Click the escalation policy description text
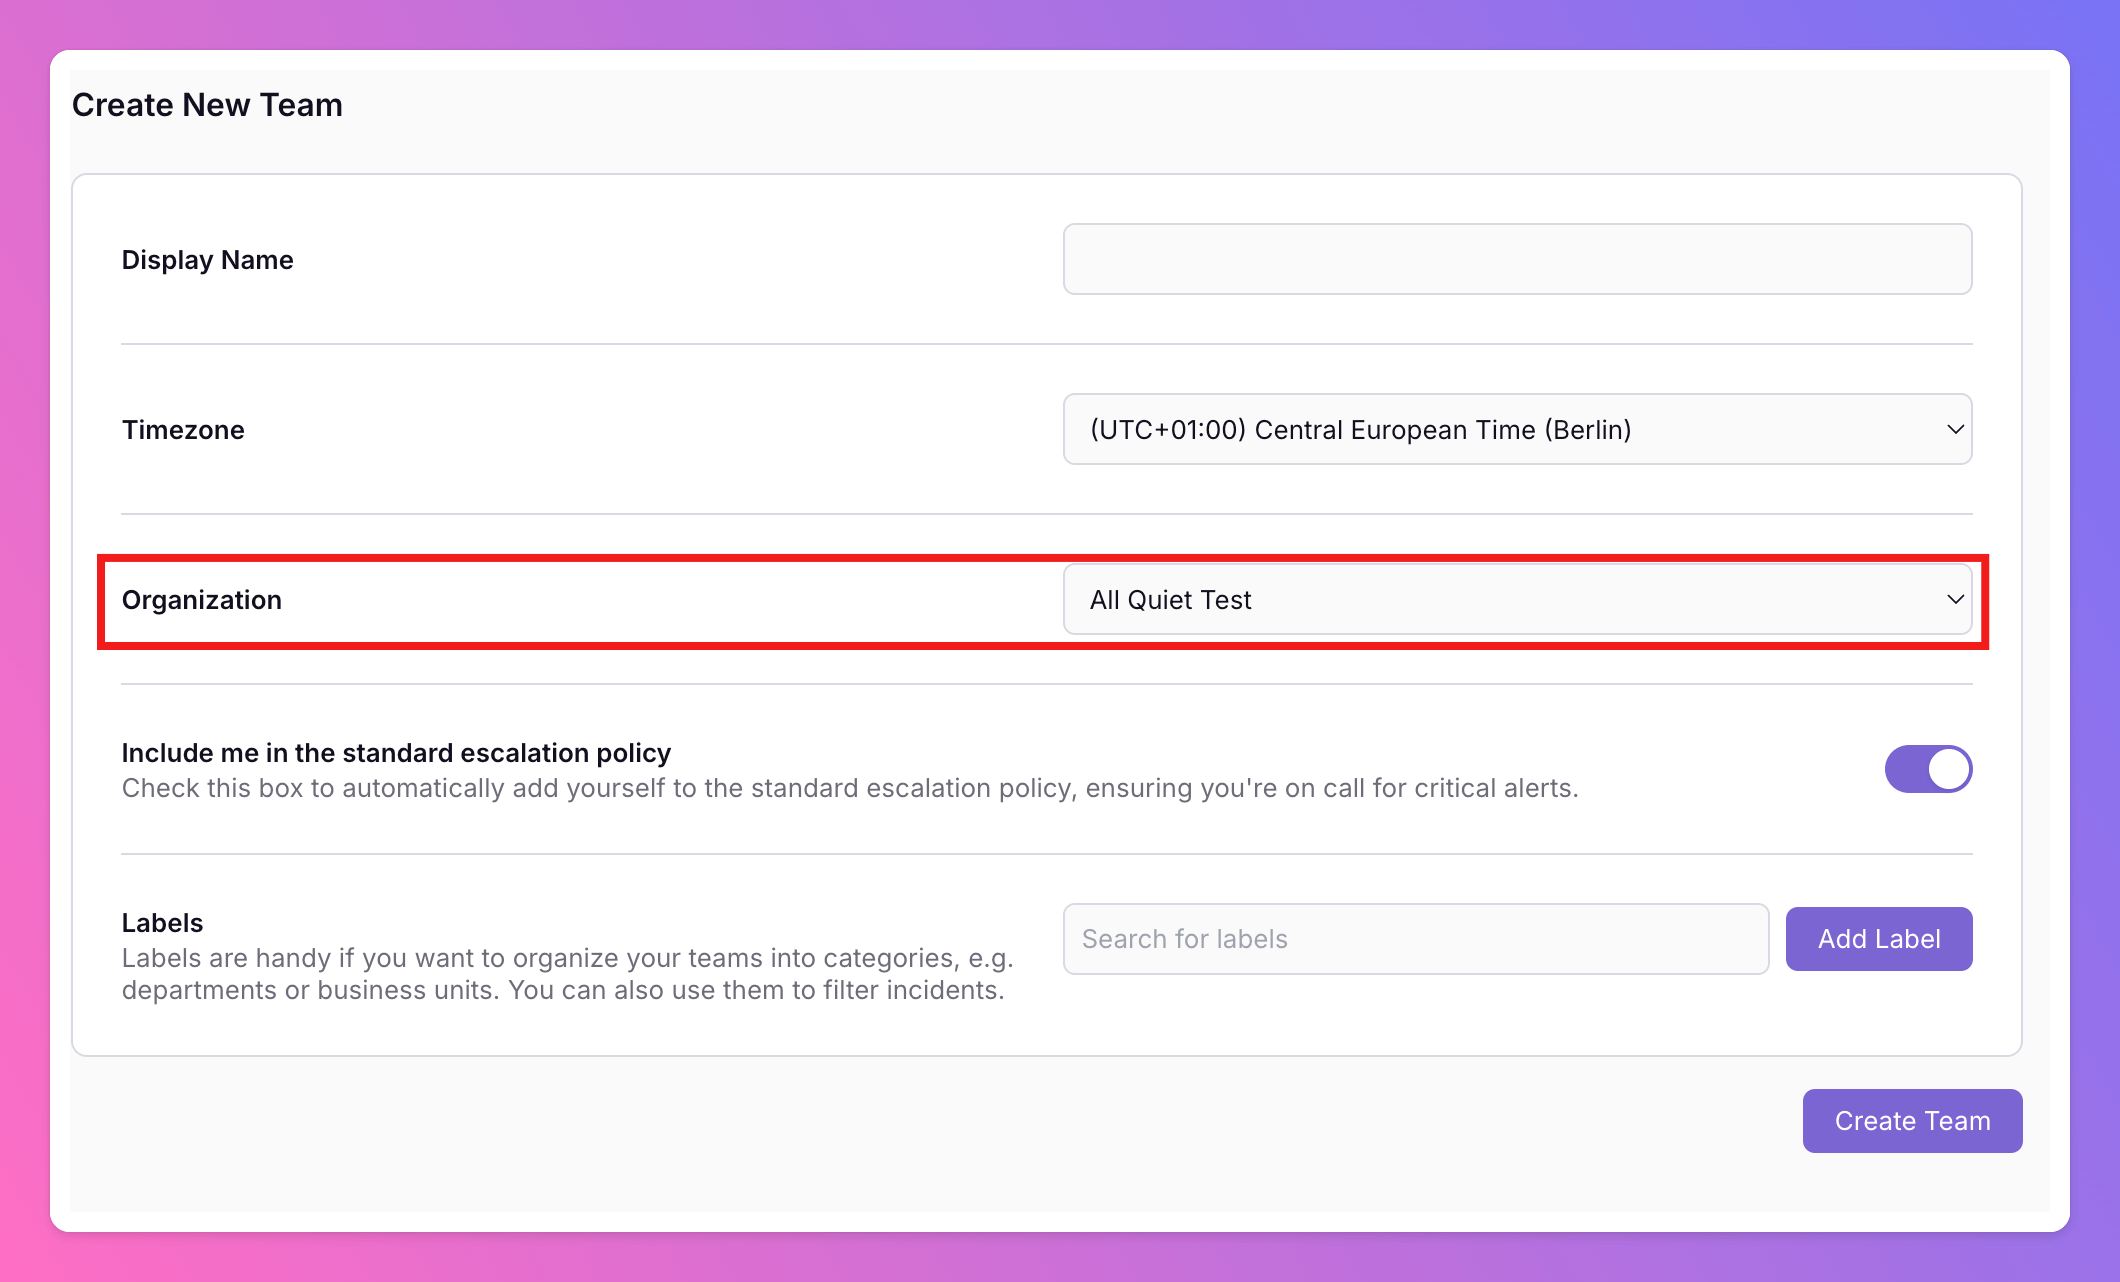 (849, 789)
